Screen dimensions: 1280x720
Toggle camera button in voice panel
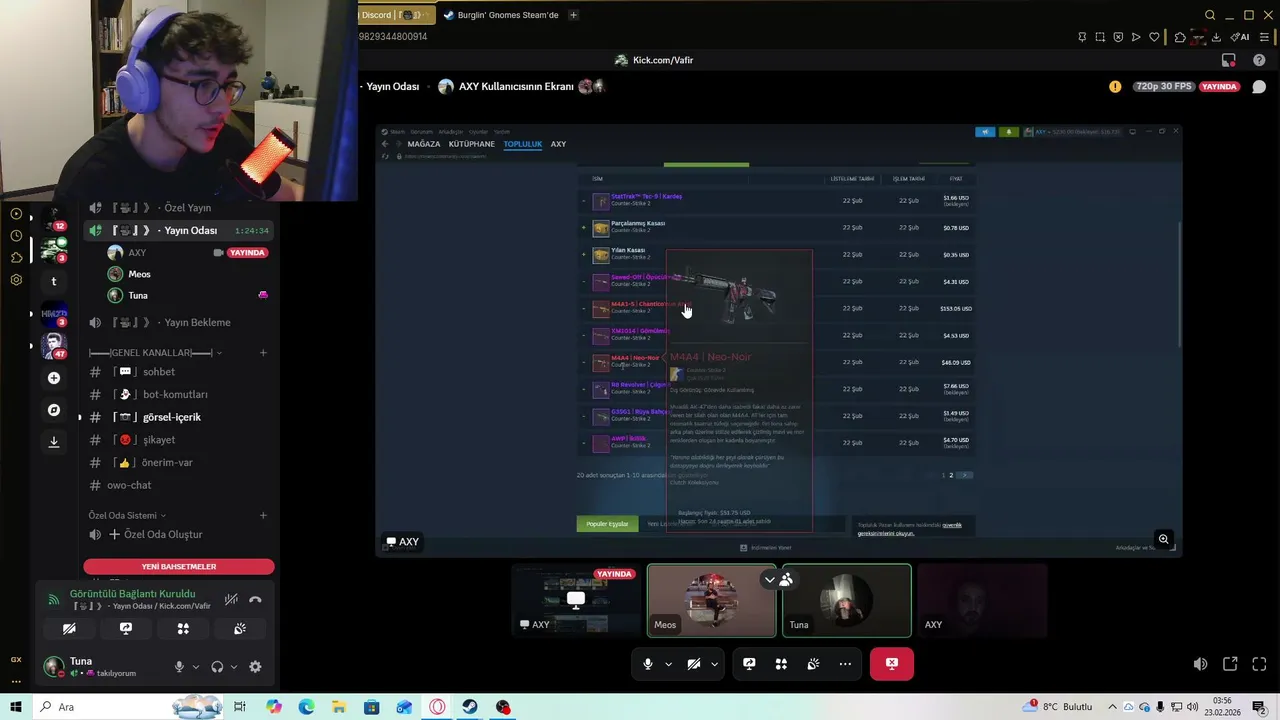(x=69, y=629)
